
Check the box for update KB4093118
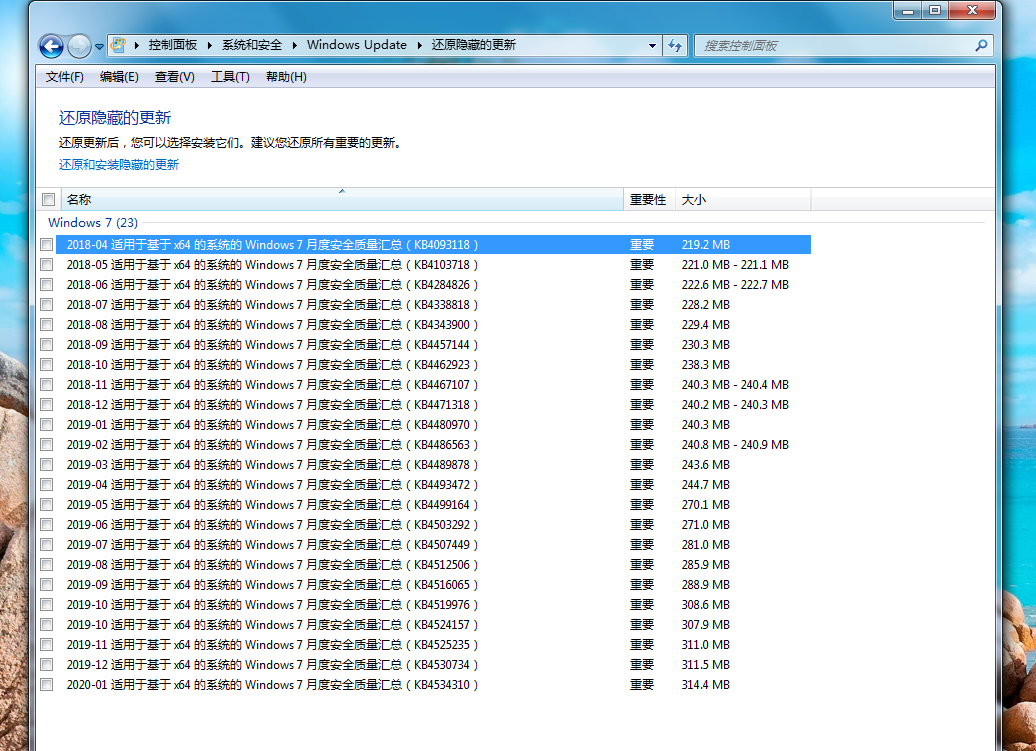tap(47, 245)
